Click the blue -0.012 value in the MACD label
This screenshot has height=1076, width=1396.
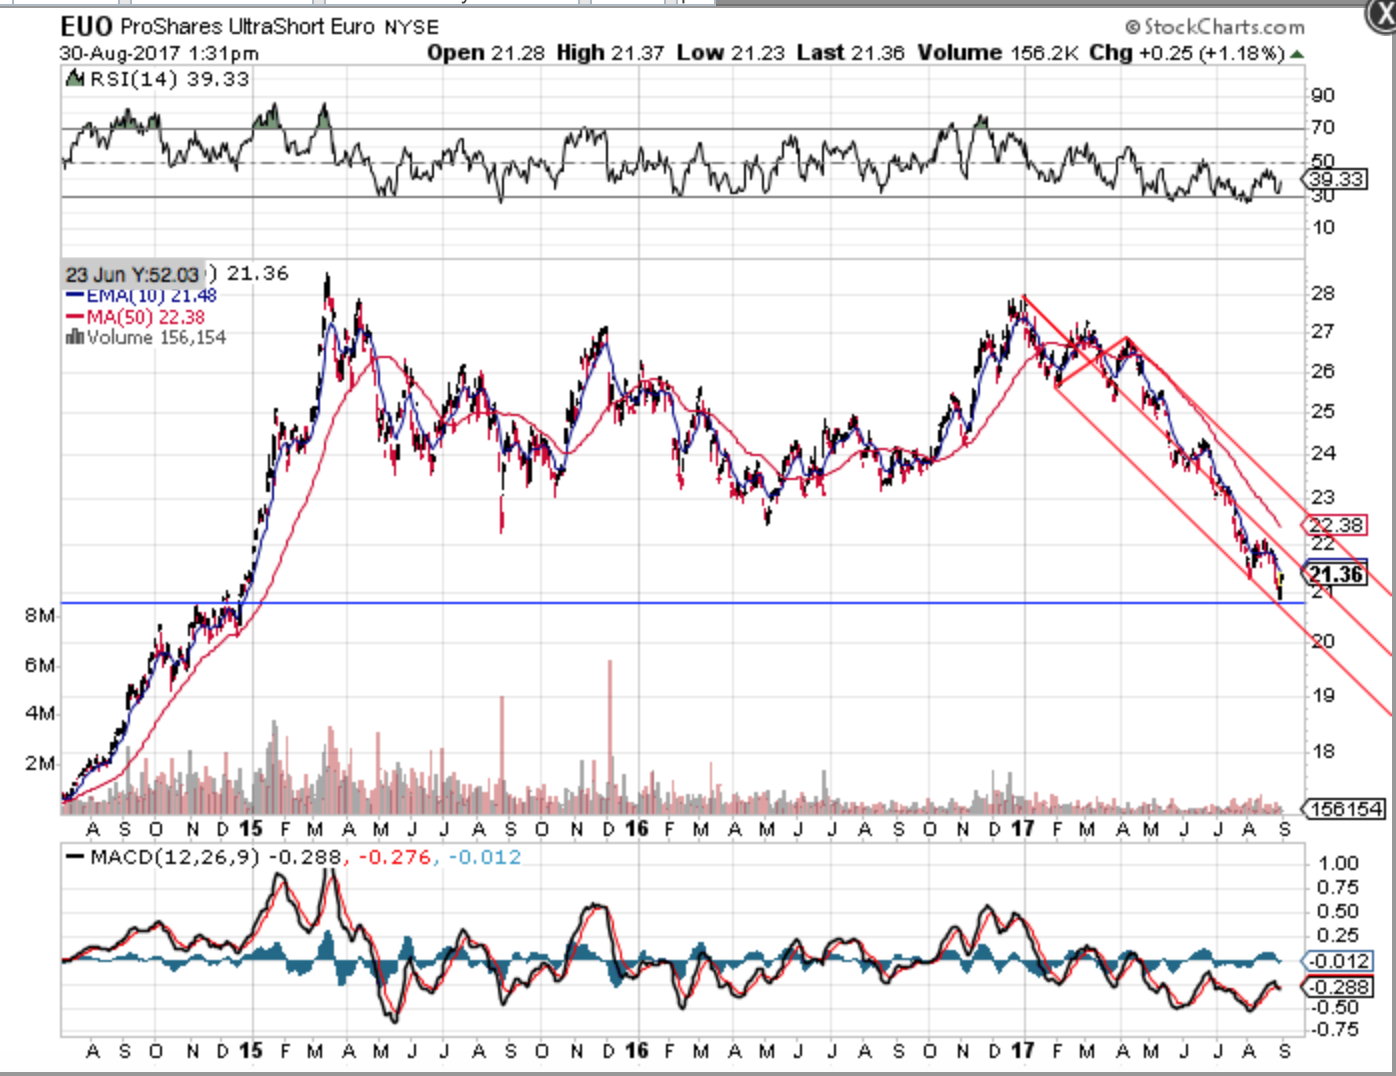(485, 857)
